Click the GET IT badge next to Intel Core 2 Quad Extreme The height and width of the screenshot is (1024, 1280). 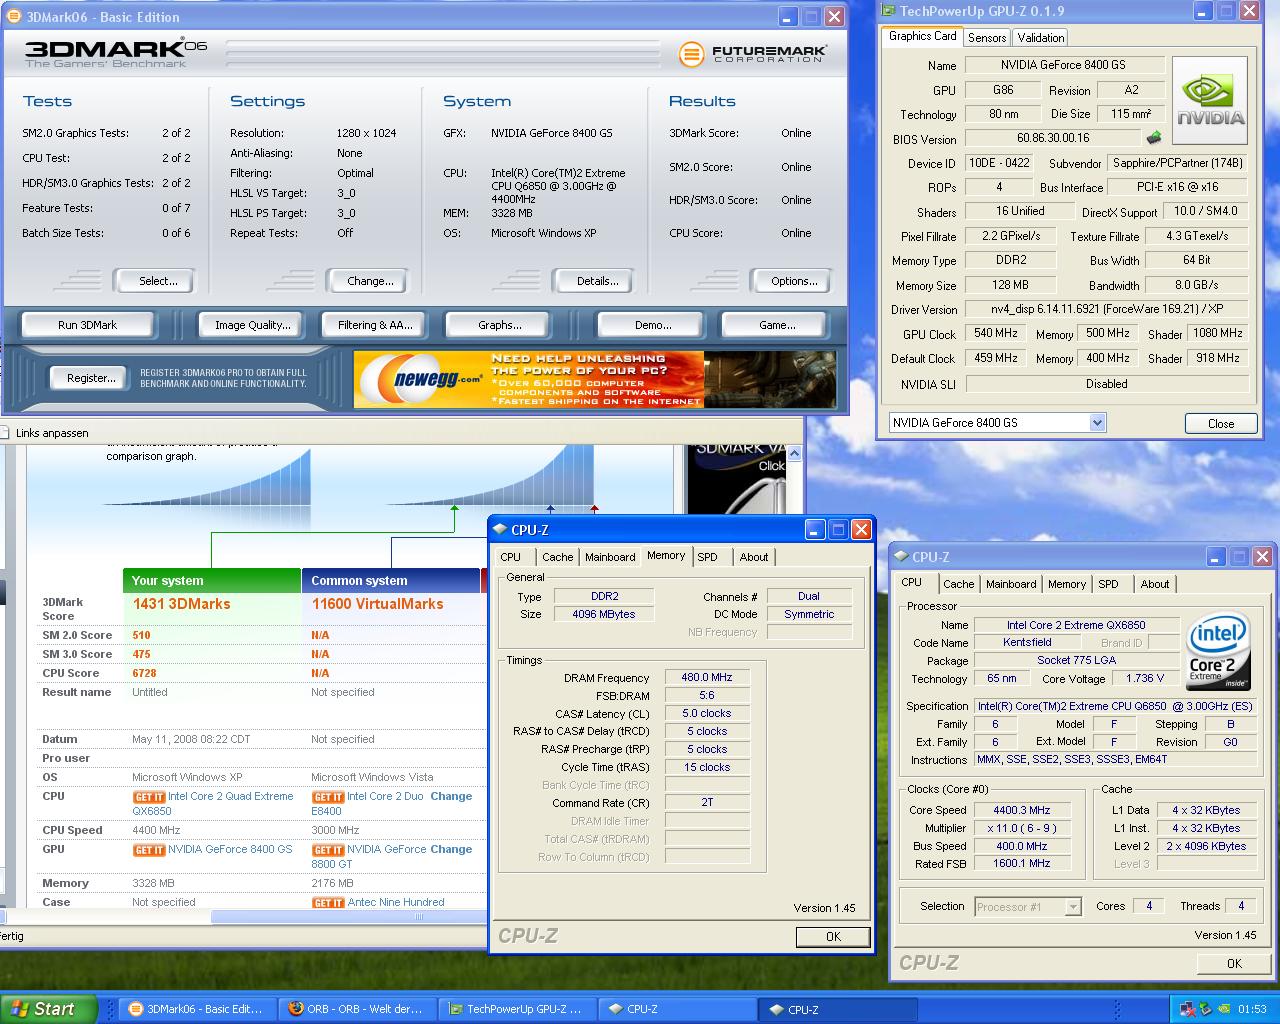coord(149,797)
